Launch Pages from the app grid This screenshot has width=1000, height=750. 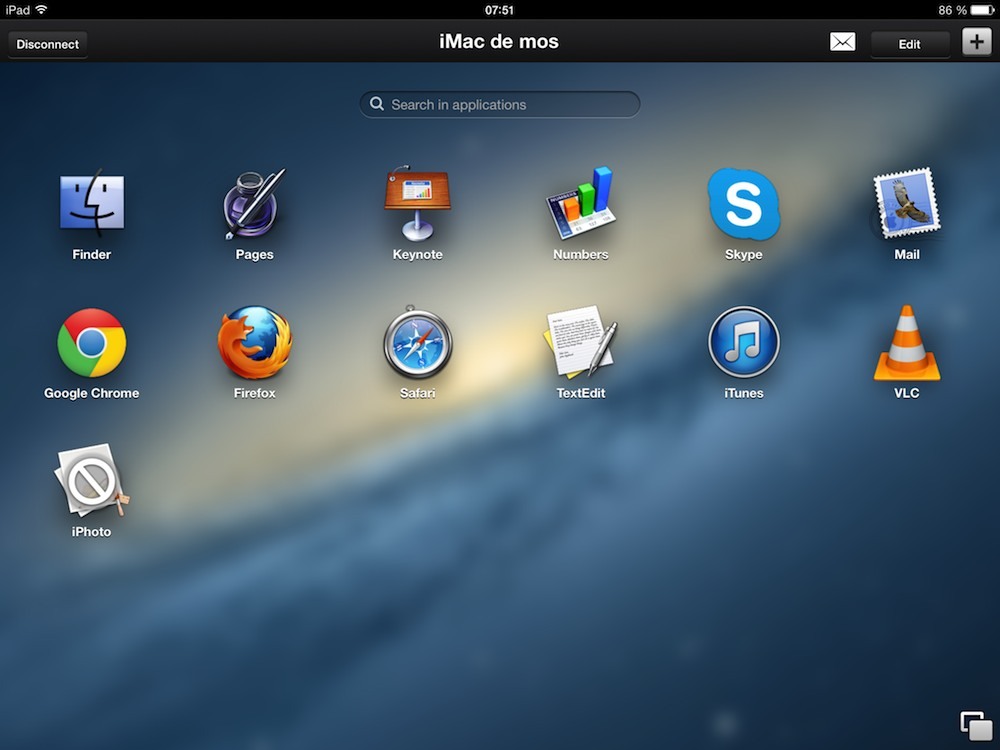(x=254, y=203)
